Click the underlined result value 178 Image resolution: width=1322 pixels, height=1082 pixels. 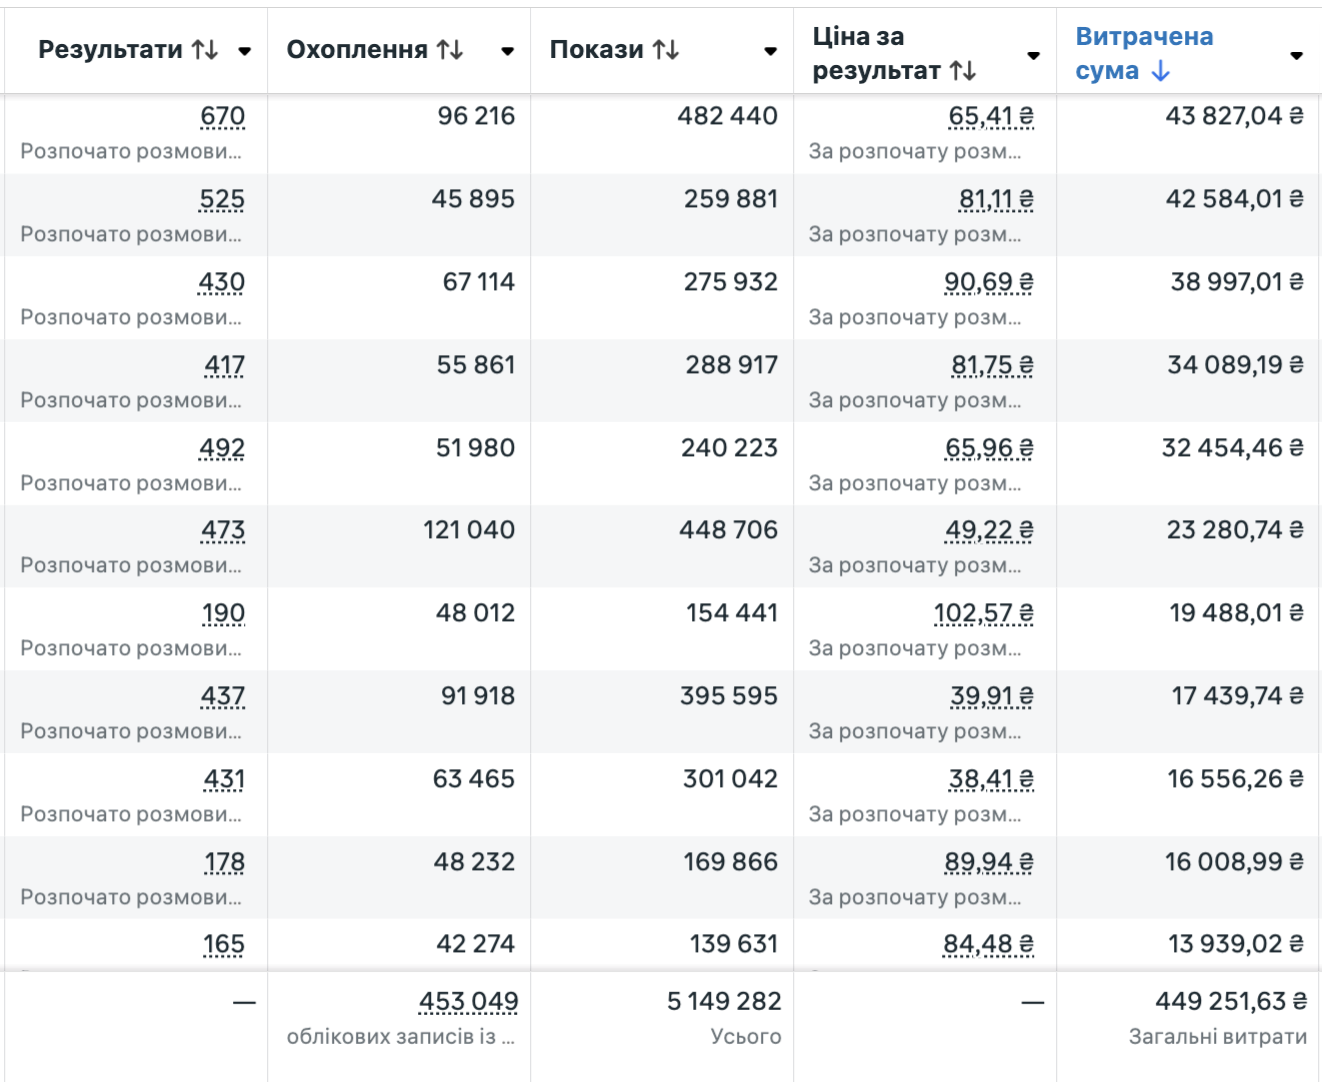coord(225,863)
